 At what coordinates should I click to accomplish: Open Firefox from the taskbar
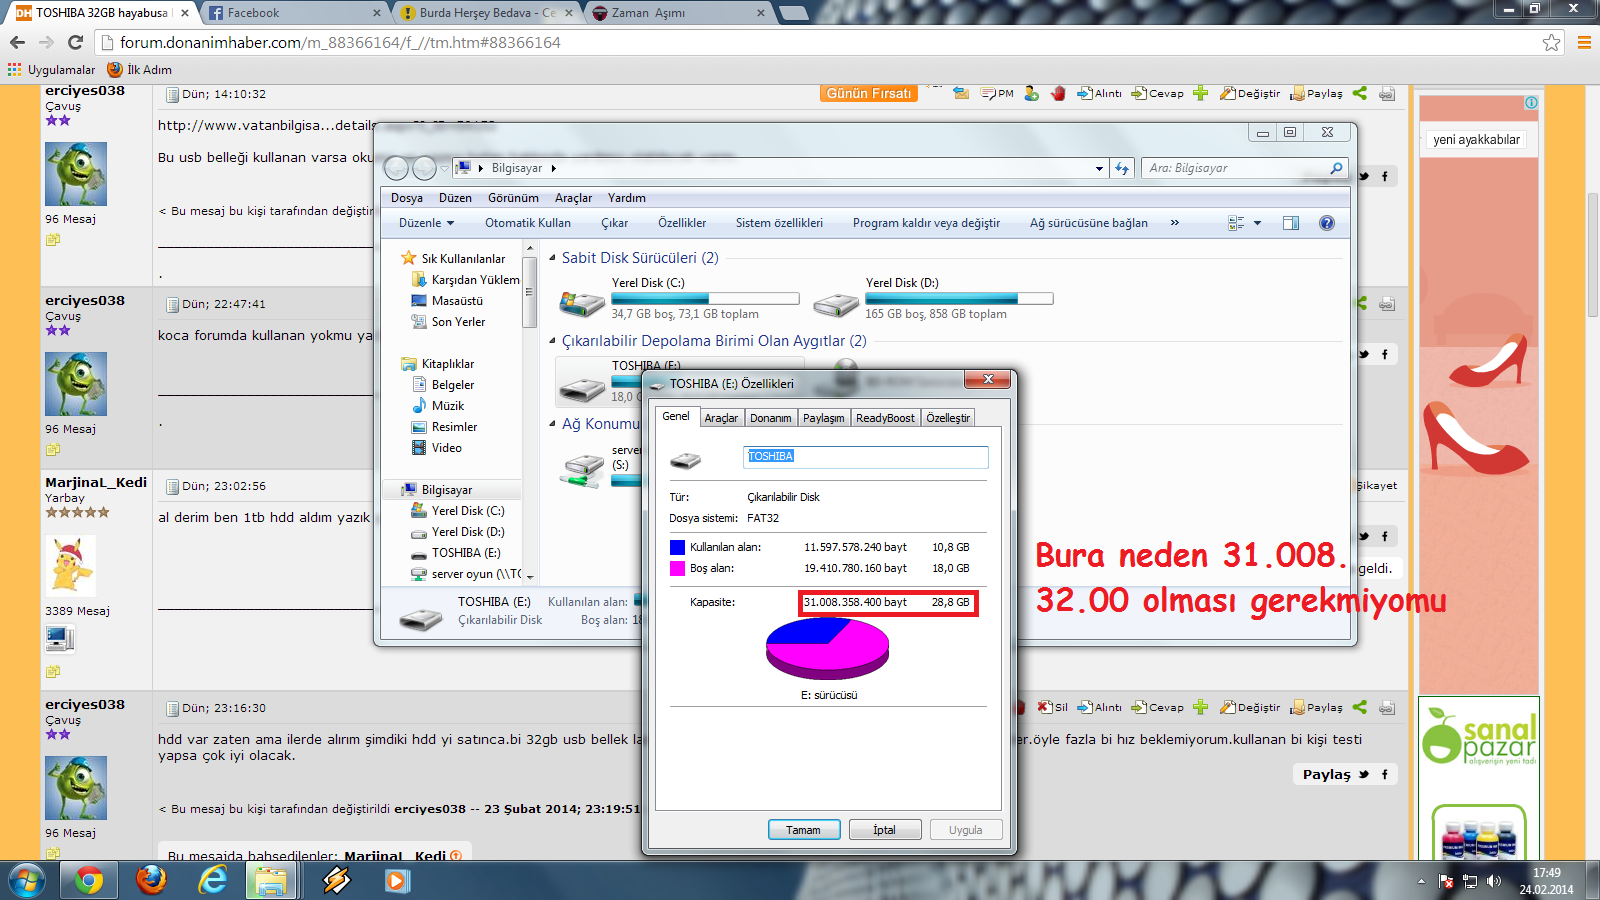pyautogui.click(x=151, y=880)
